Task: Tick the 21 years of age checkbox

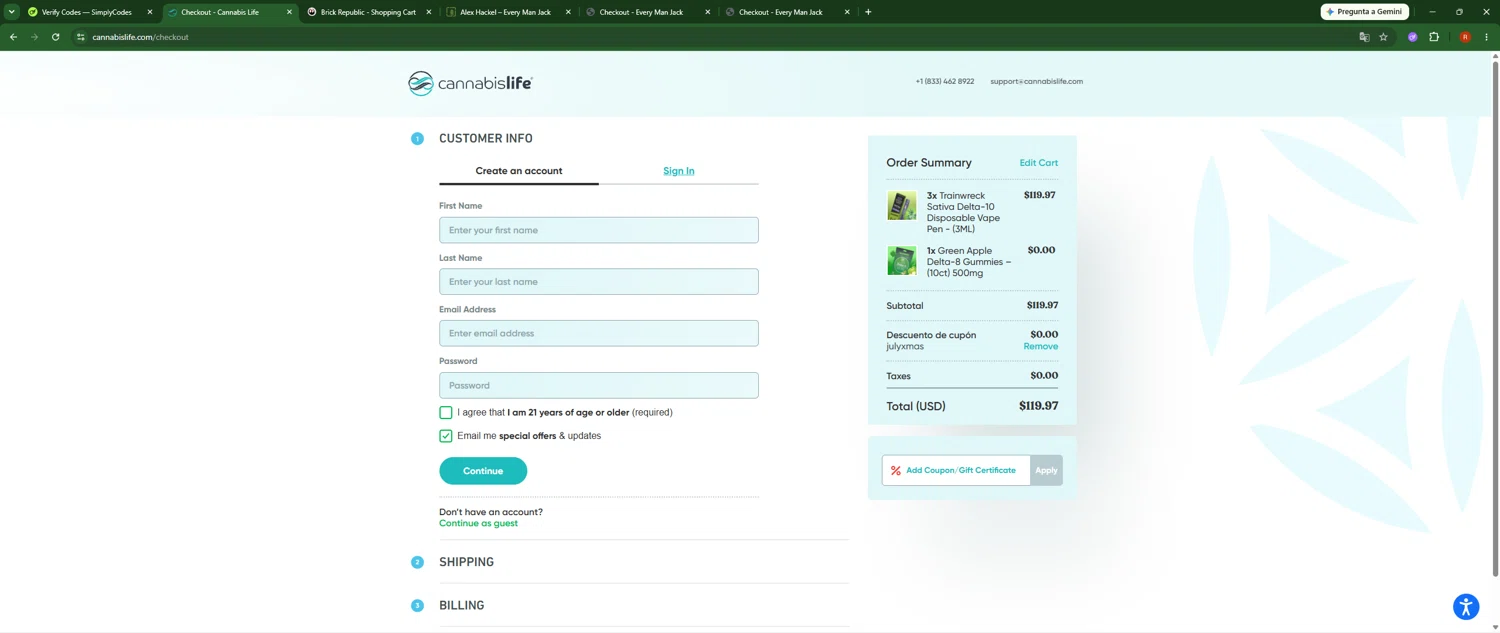Action: [x=446, y=412]
